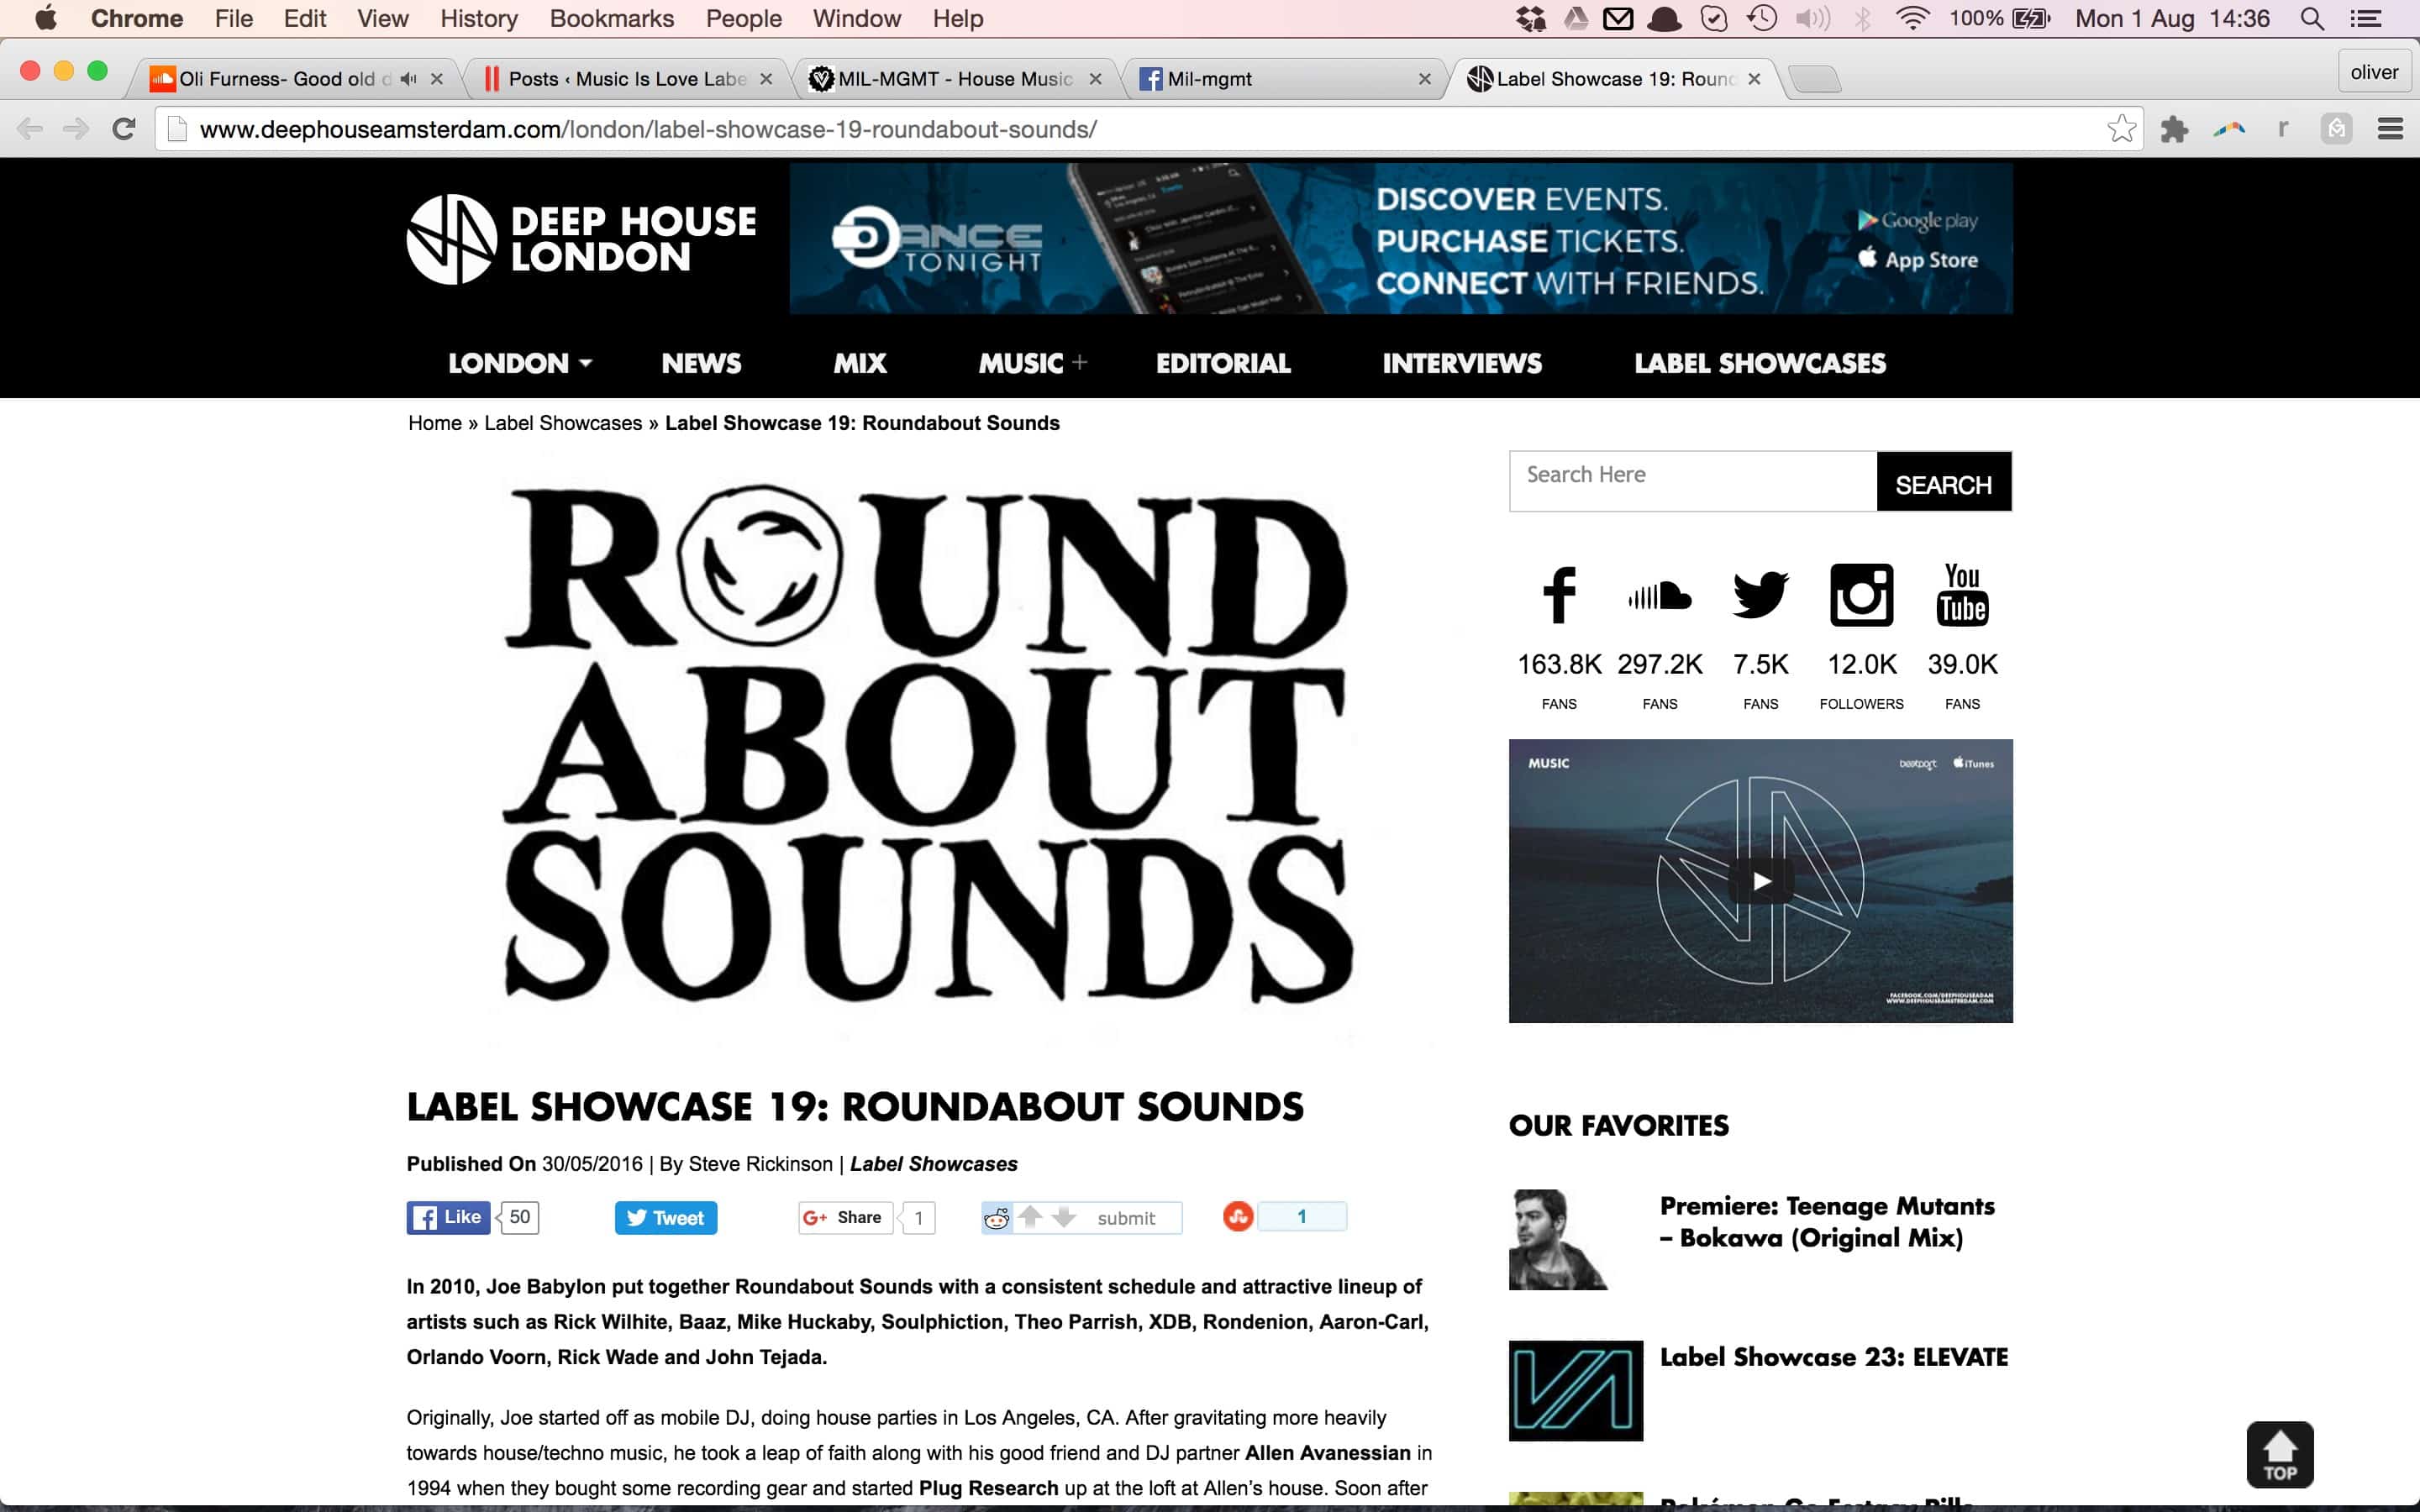The height and width of the screenshot is (1512, 2420).
Task: Click the Tweet button
Action: [x=665, y=1217]
